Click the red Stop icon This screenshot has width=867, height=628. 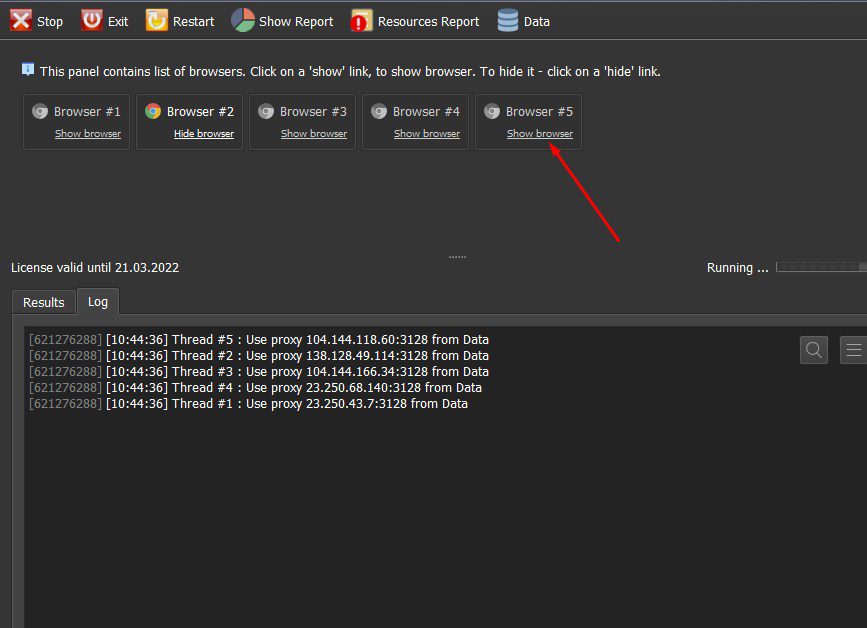(21, 21)
